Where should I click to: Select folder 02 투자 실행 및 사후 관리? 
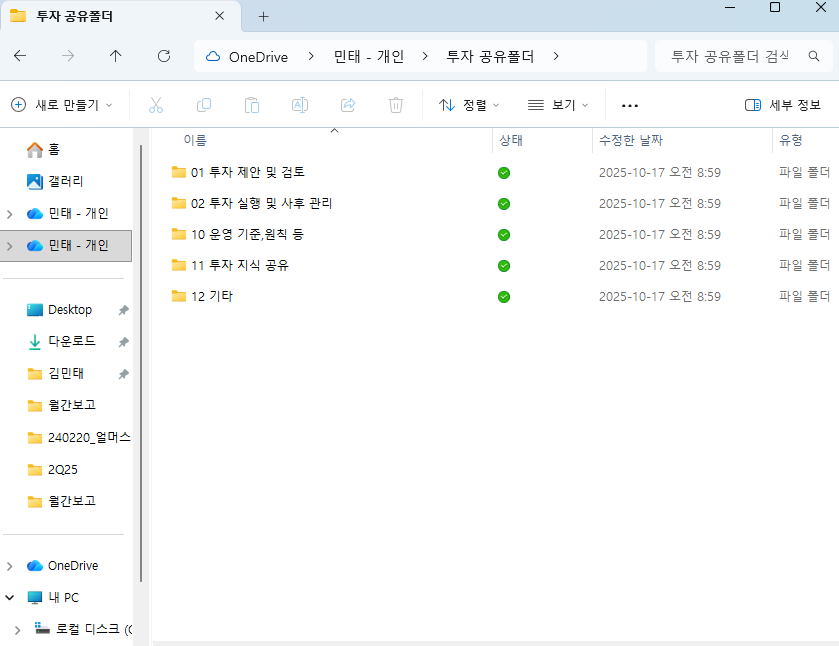(x=262, y=203)
